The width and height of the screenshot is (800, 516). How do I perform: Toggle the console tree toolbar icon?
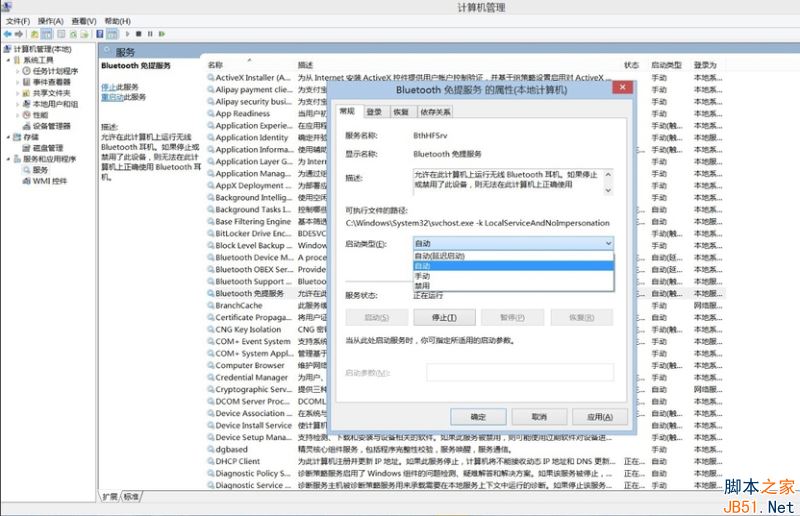coord(46,34)
